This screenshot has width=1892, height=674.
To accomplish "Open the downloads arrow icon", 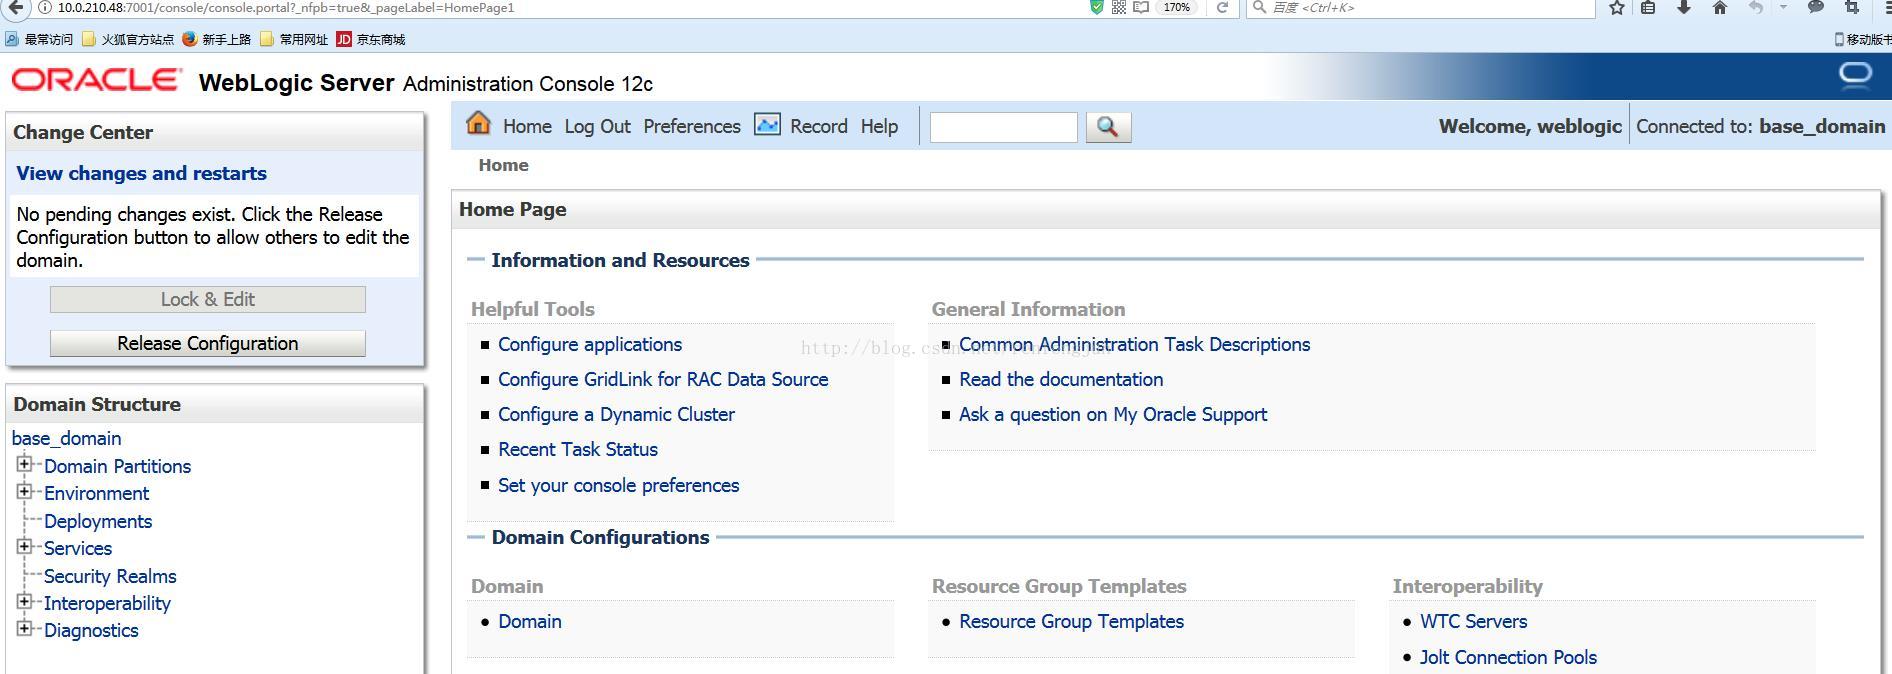I will [x=1684, y=7].
